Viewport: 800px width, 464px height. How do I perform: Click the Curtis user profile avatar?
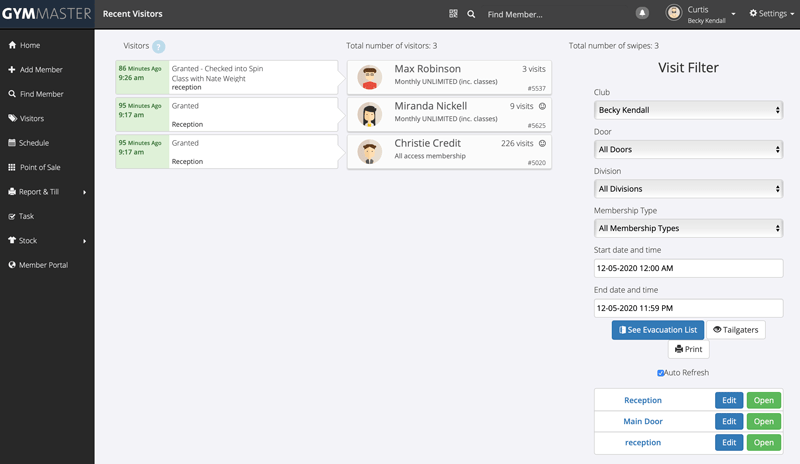674,13
